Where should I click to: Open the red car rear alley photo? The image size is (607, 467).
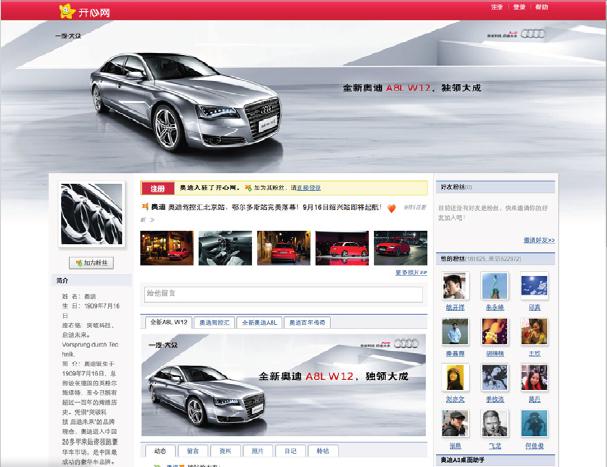click(x=284, y=248)
